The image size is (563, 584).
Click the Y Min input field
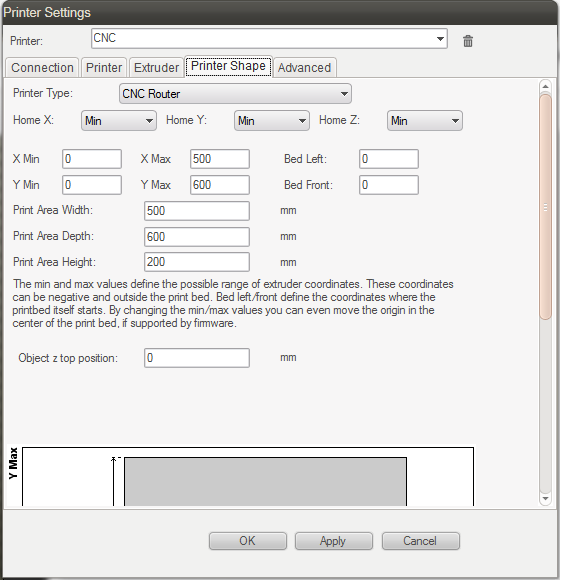(92, 186)
